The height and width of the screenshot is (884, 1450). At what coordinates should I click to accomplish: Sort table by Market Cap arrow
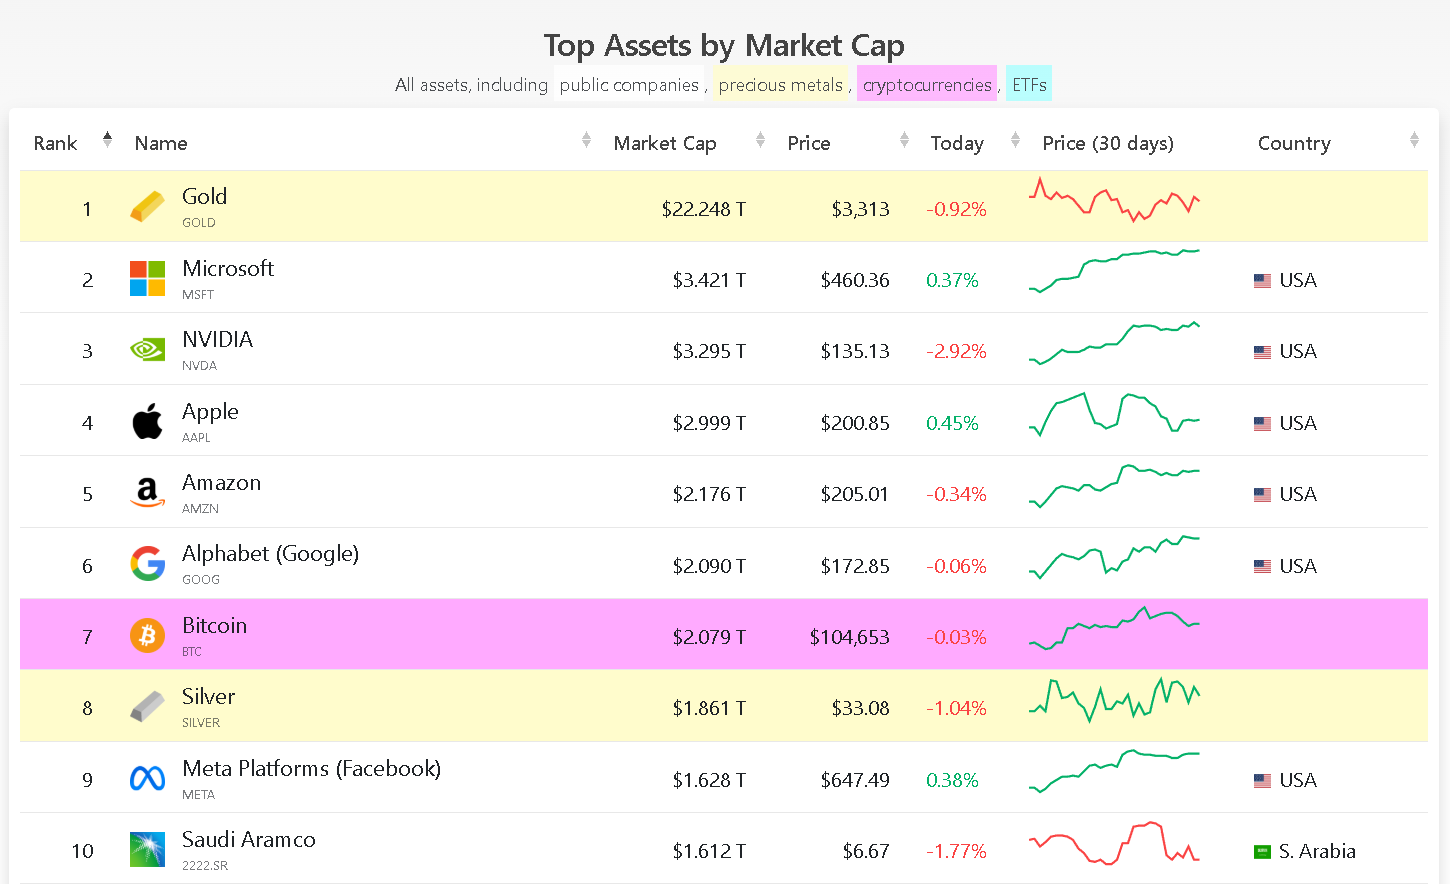[760, 140]
